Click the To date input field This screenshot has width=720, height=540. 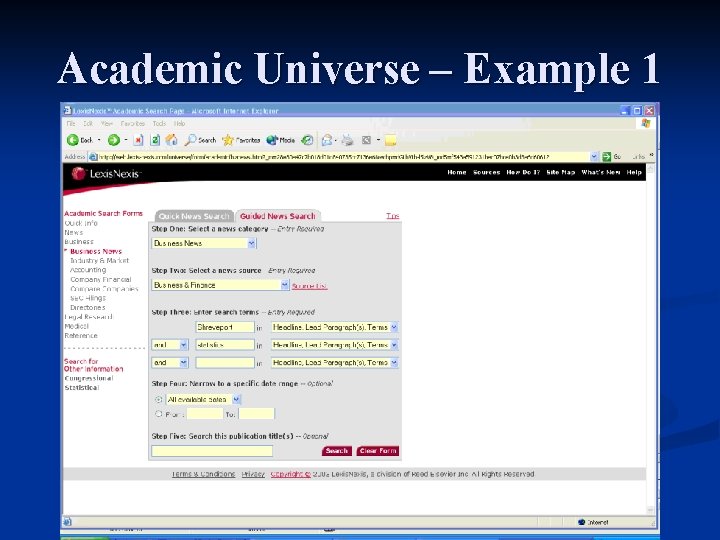tap(256, 414)
